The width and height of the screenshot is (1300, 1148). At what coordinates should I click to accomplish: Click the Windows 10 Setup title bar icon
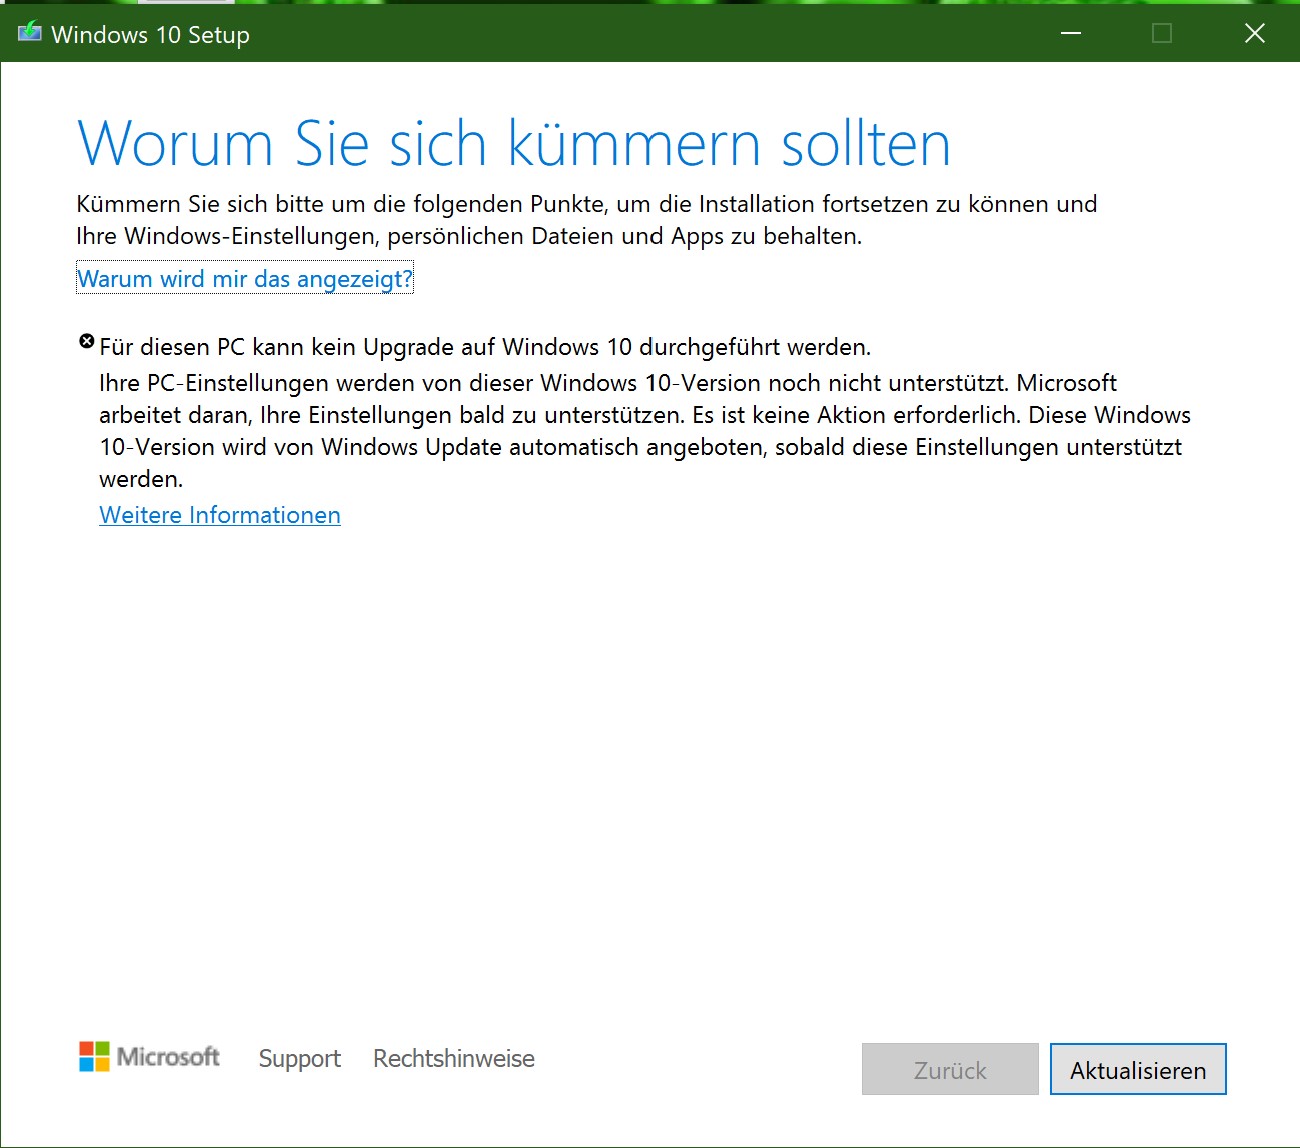tap(30, 32)
